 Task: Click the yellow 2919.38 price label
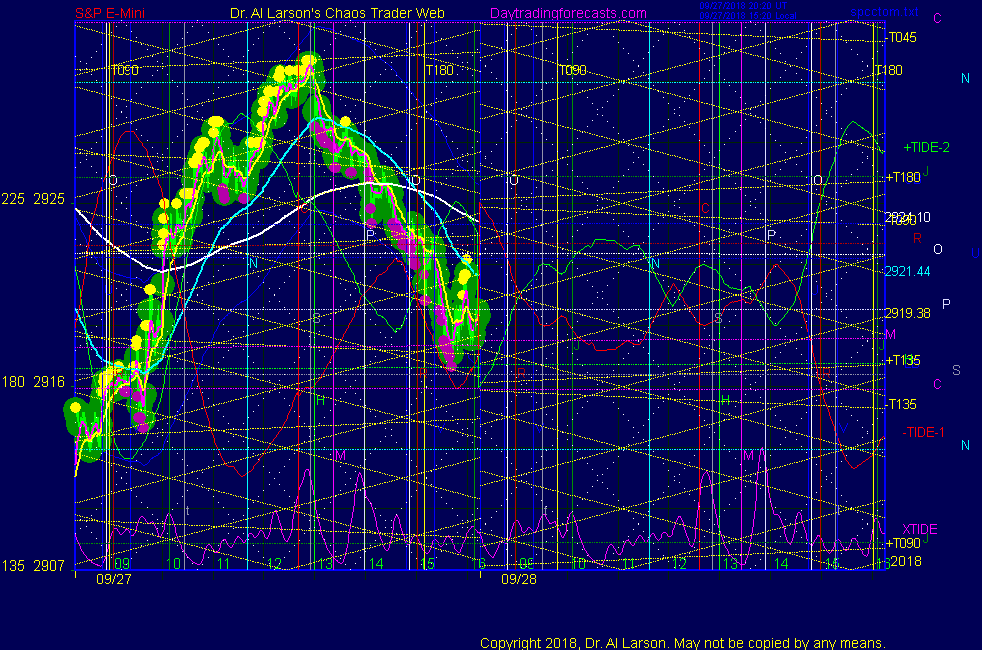pos(907,313)
